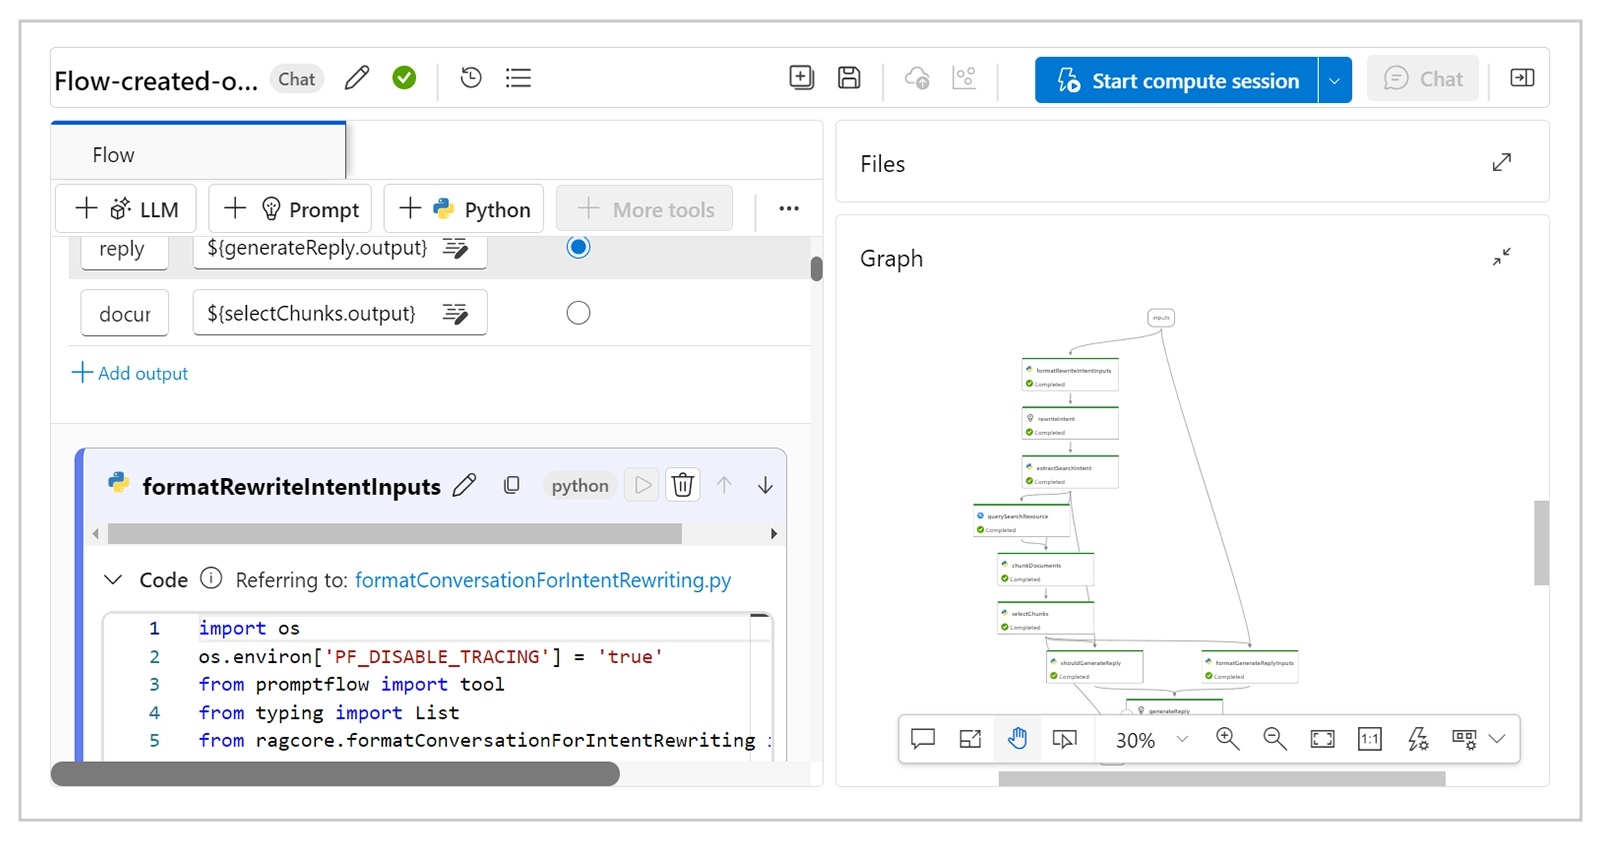Screen dimensions: 1600x841
Task: Click the reply output name field
Action: pos(124,250)
